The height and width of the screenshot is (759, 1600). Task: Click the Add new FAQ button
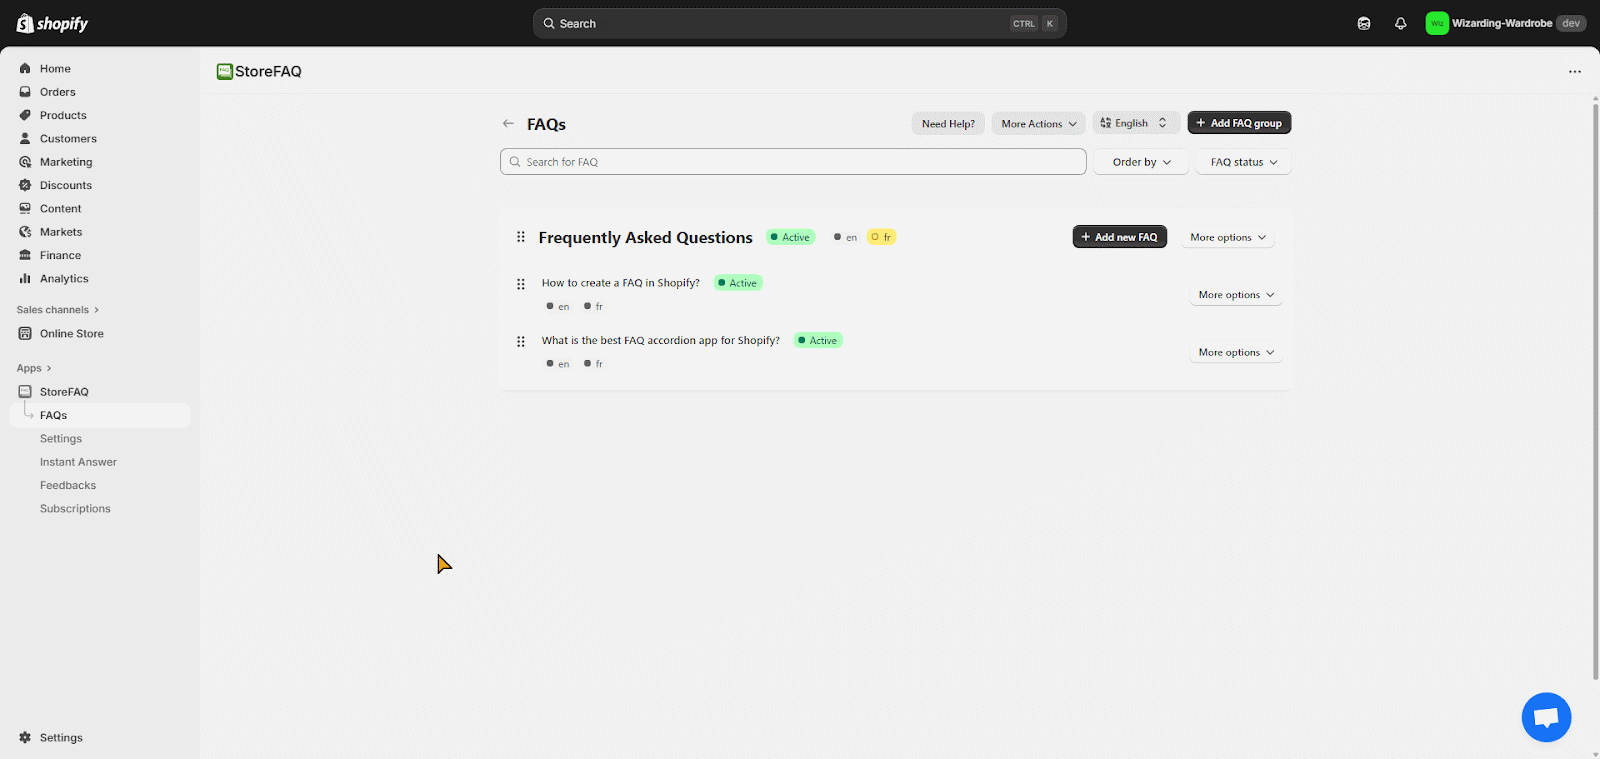[1119, 237]
